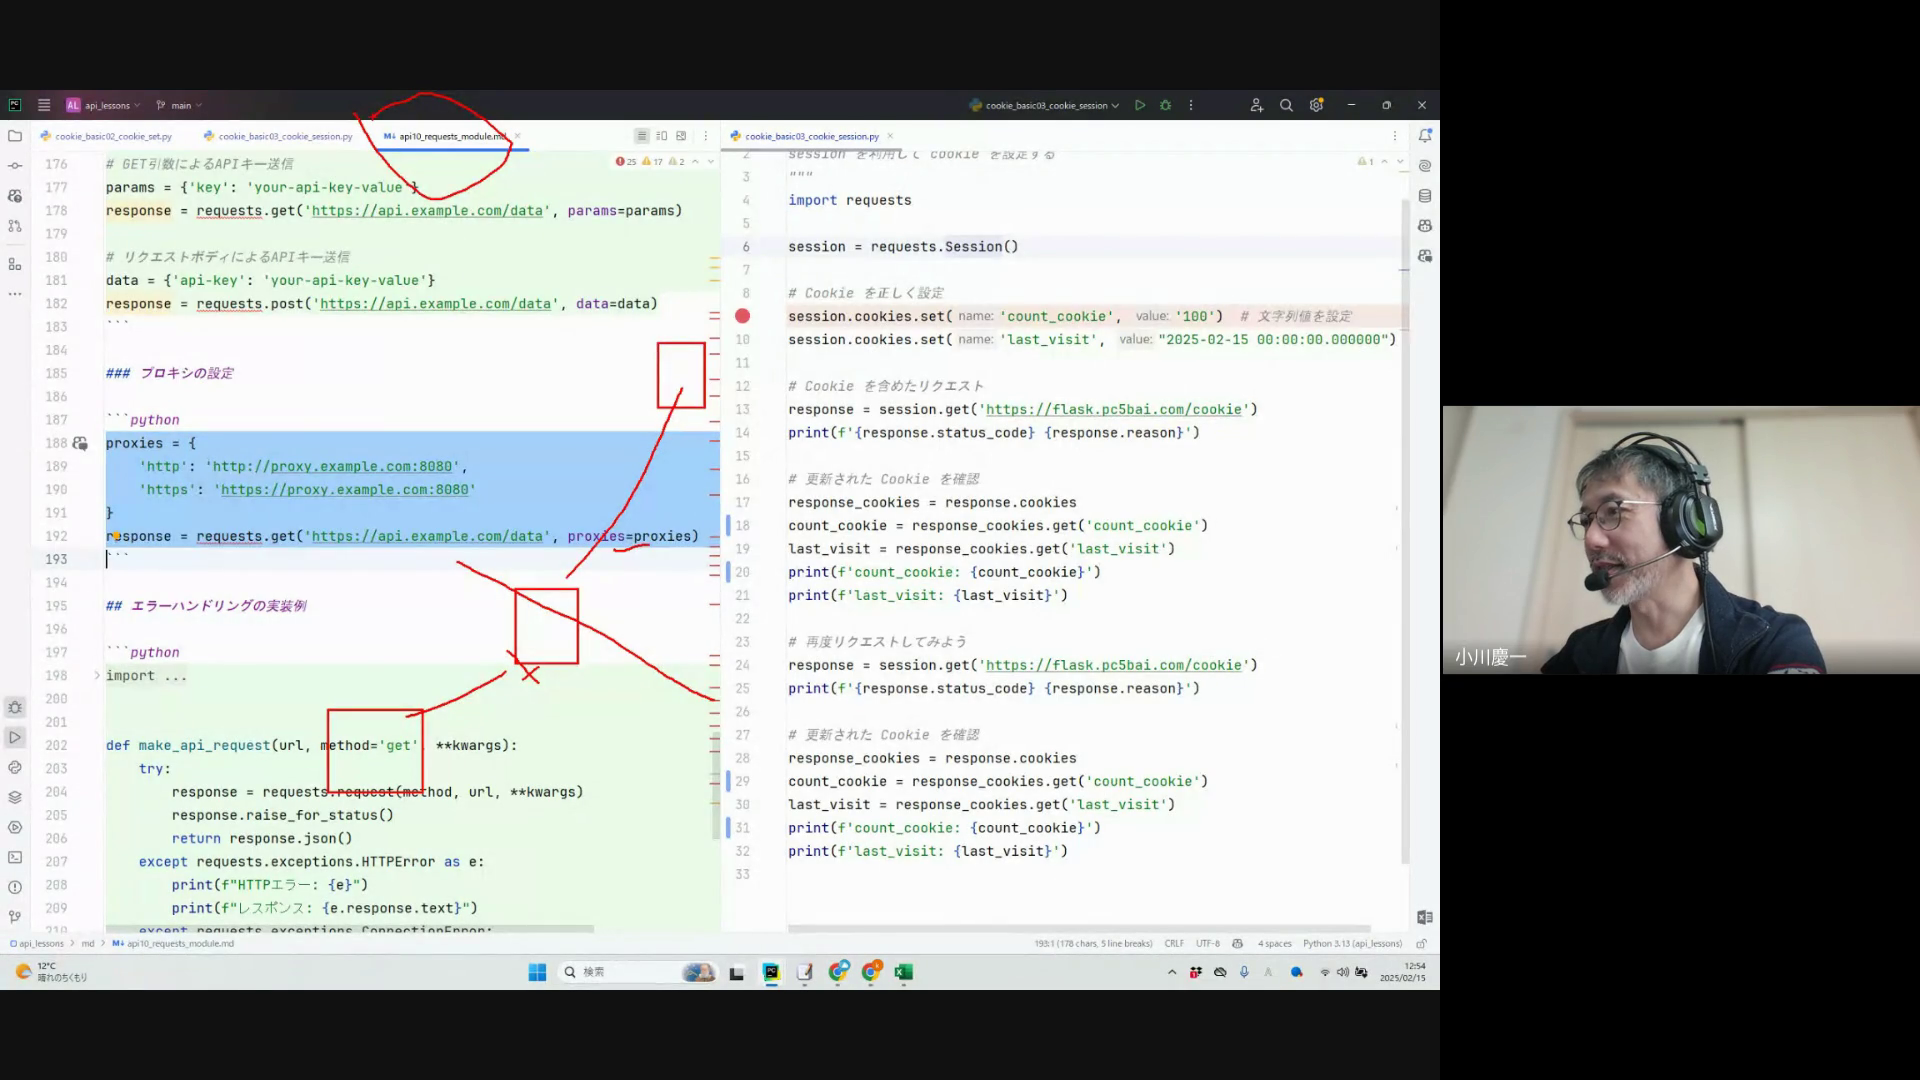
Task: Toggle breakpoint on session.cookies.set line
Action: (x=742, y=316)
